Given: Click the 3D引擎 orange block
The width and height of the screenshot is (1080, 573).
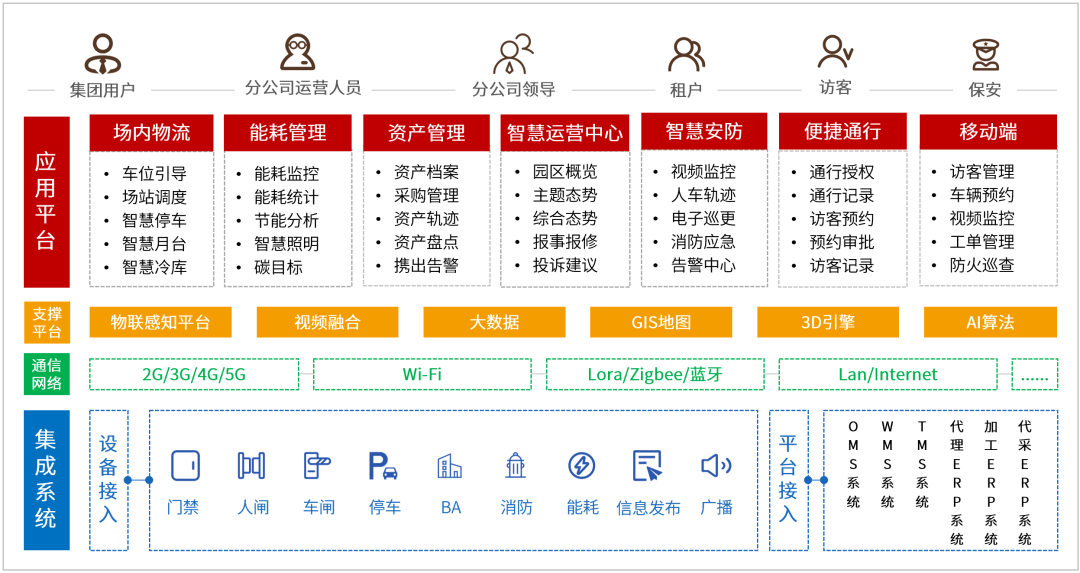Looking at the screenshot, I should (x=828, y=322).
